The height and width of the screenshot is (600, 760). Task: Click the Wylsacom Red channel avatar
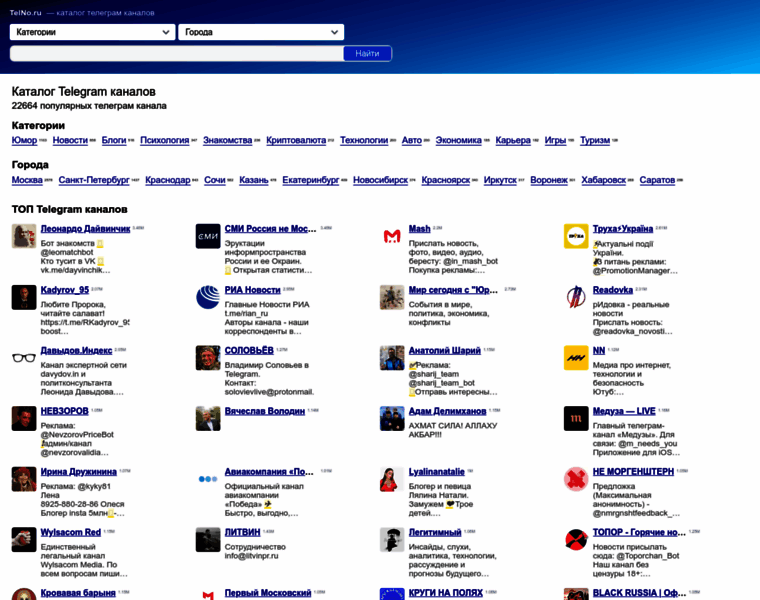pyautogui.click(x=24, y=539)
